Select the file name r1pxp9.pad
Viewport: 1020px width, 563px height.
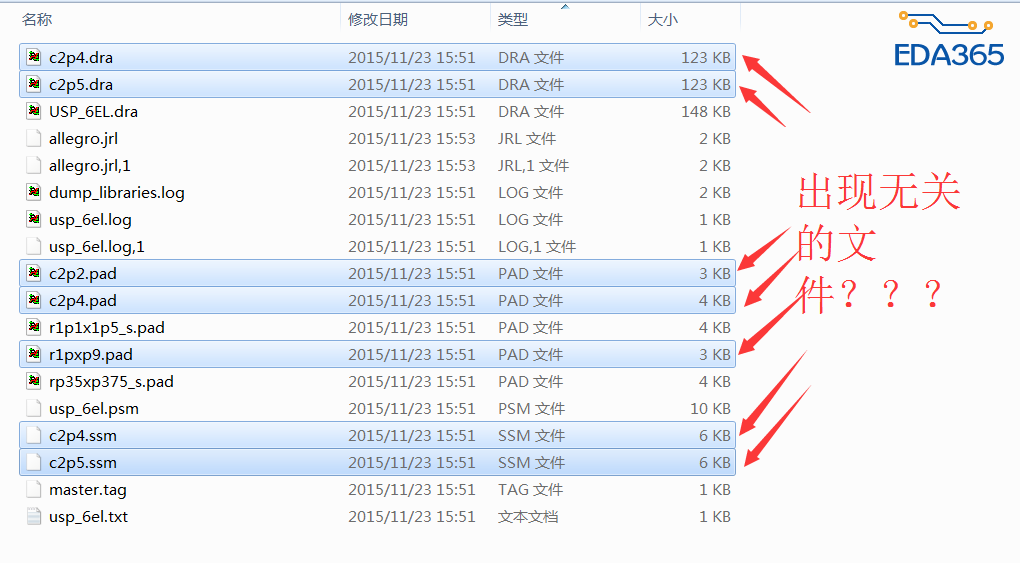[90, 355]
